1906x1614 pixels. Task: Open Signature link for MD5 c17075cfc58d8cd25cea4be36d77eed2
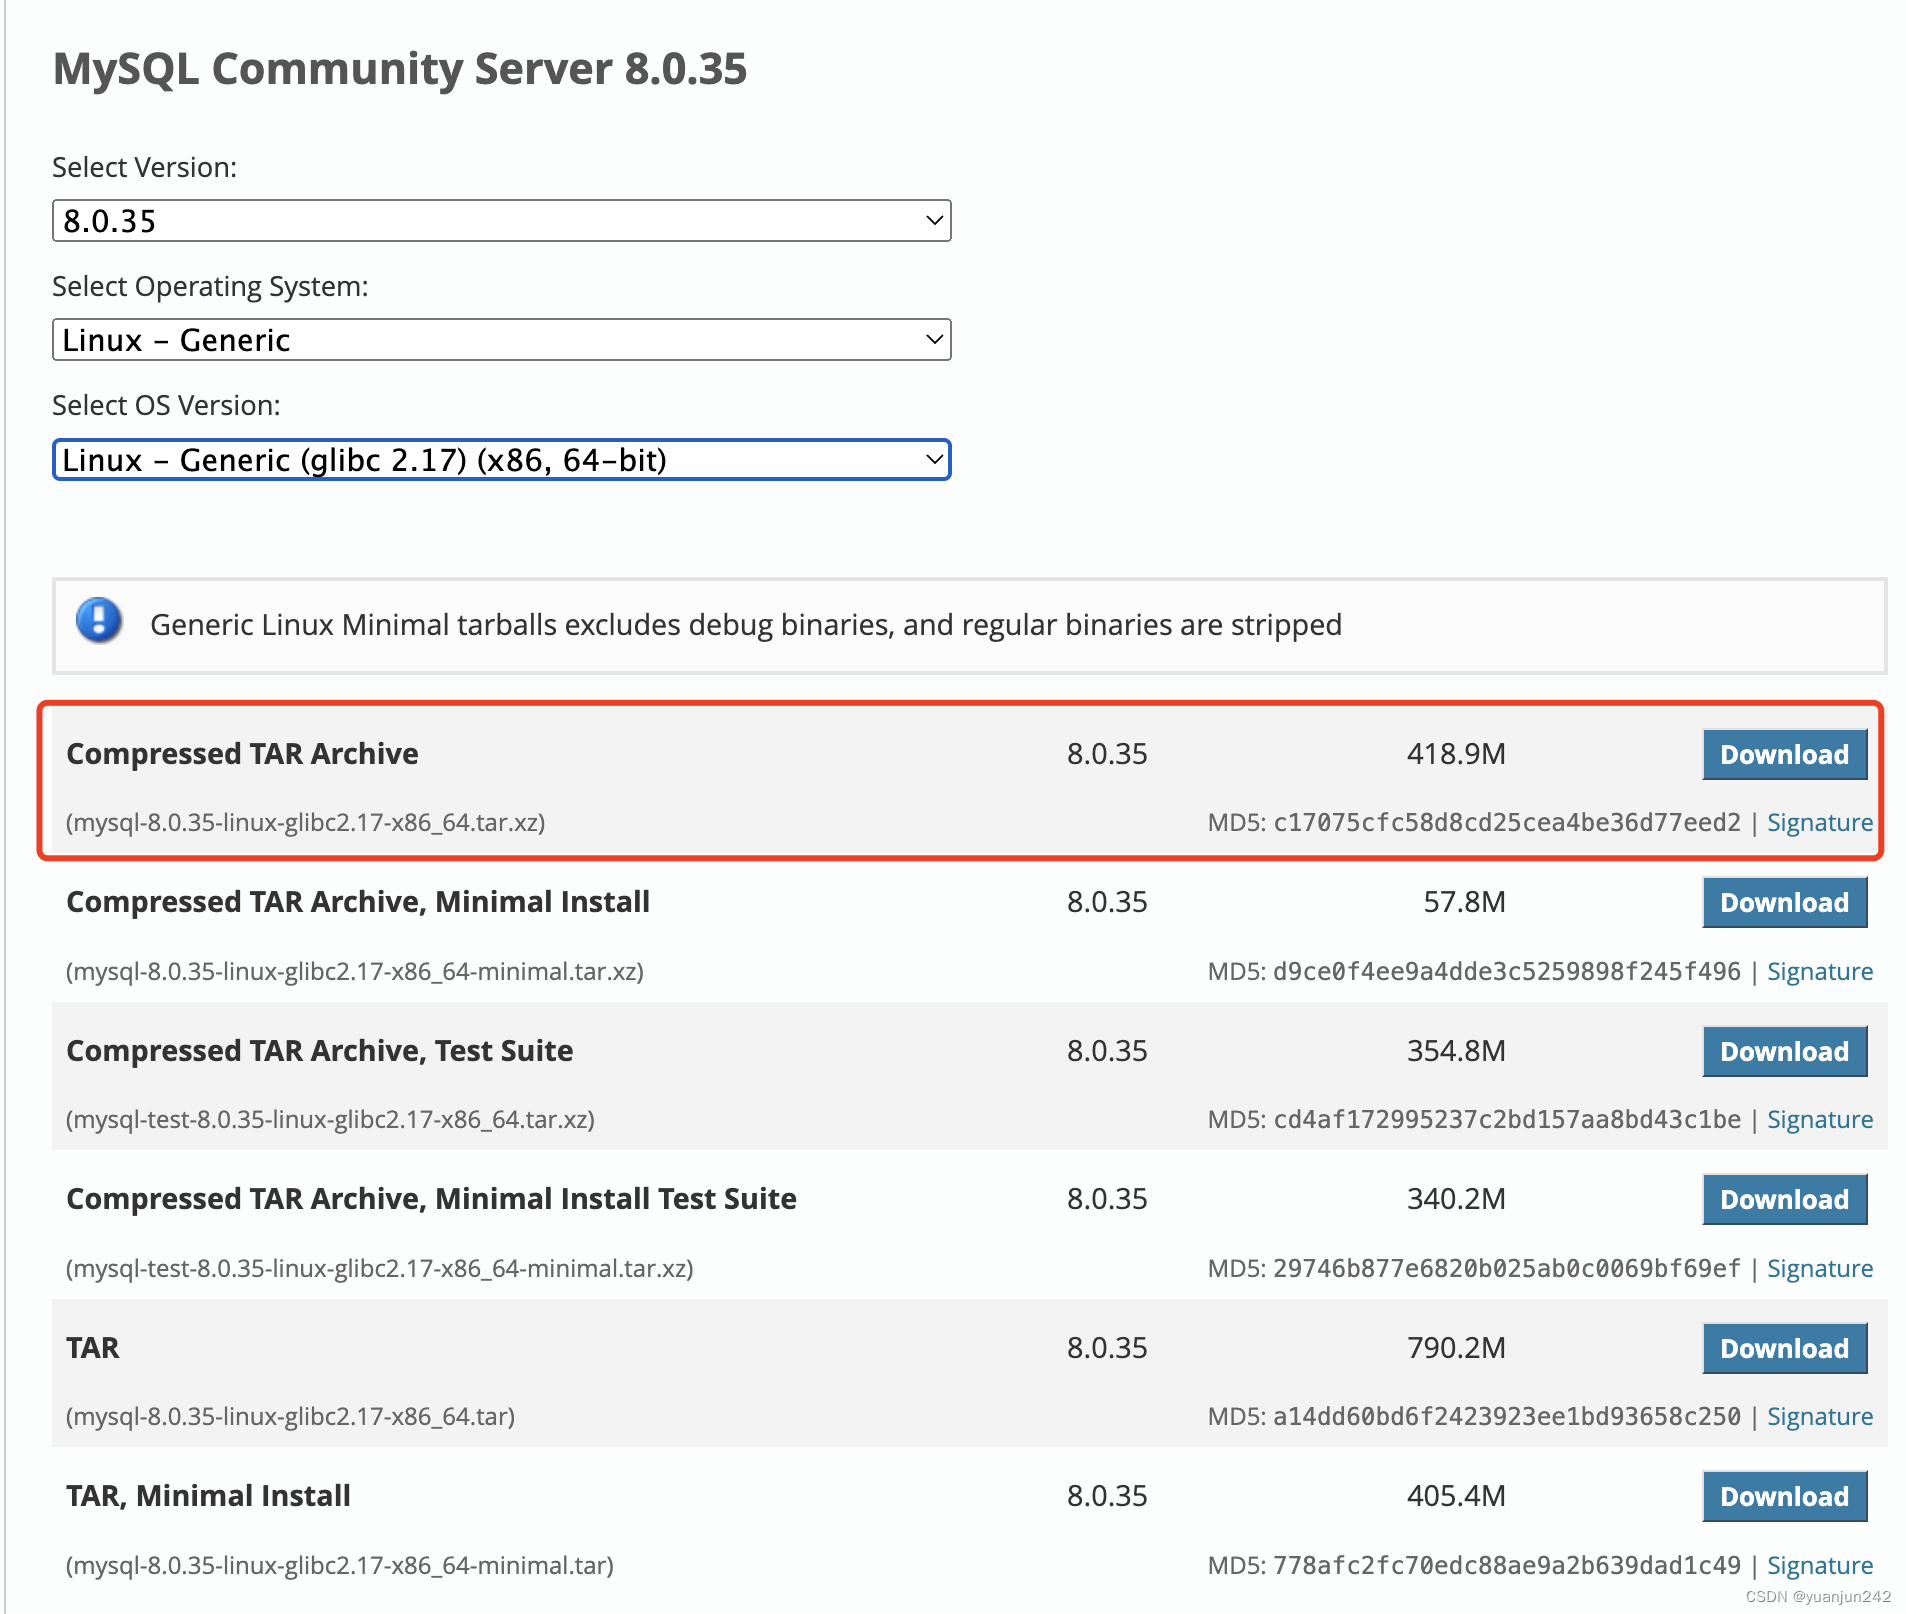(x=1819, y=823)
